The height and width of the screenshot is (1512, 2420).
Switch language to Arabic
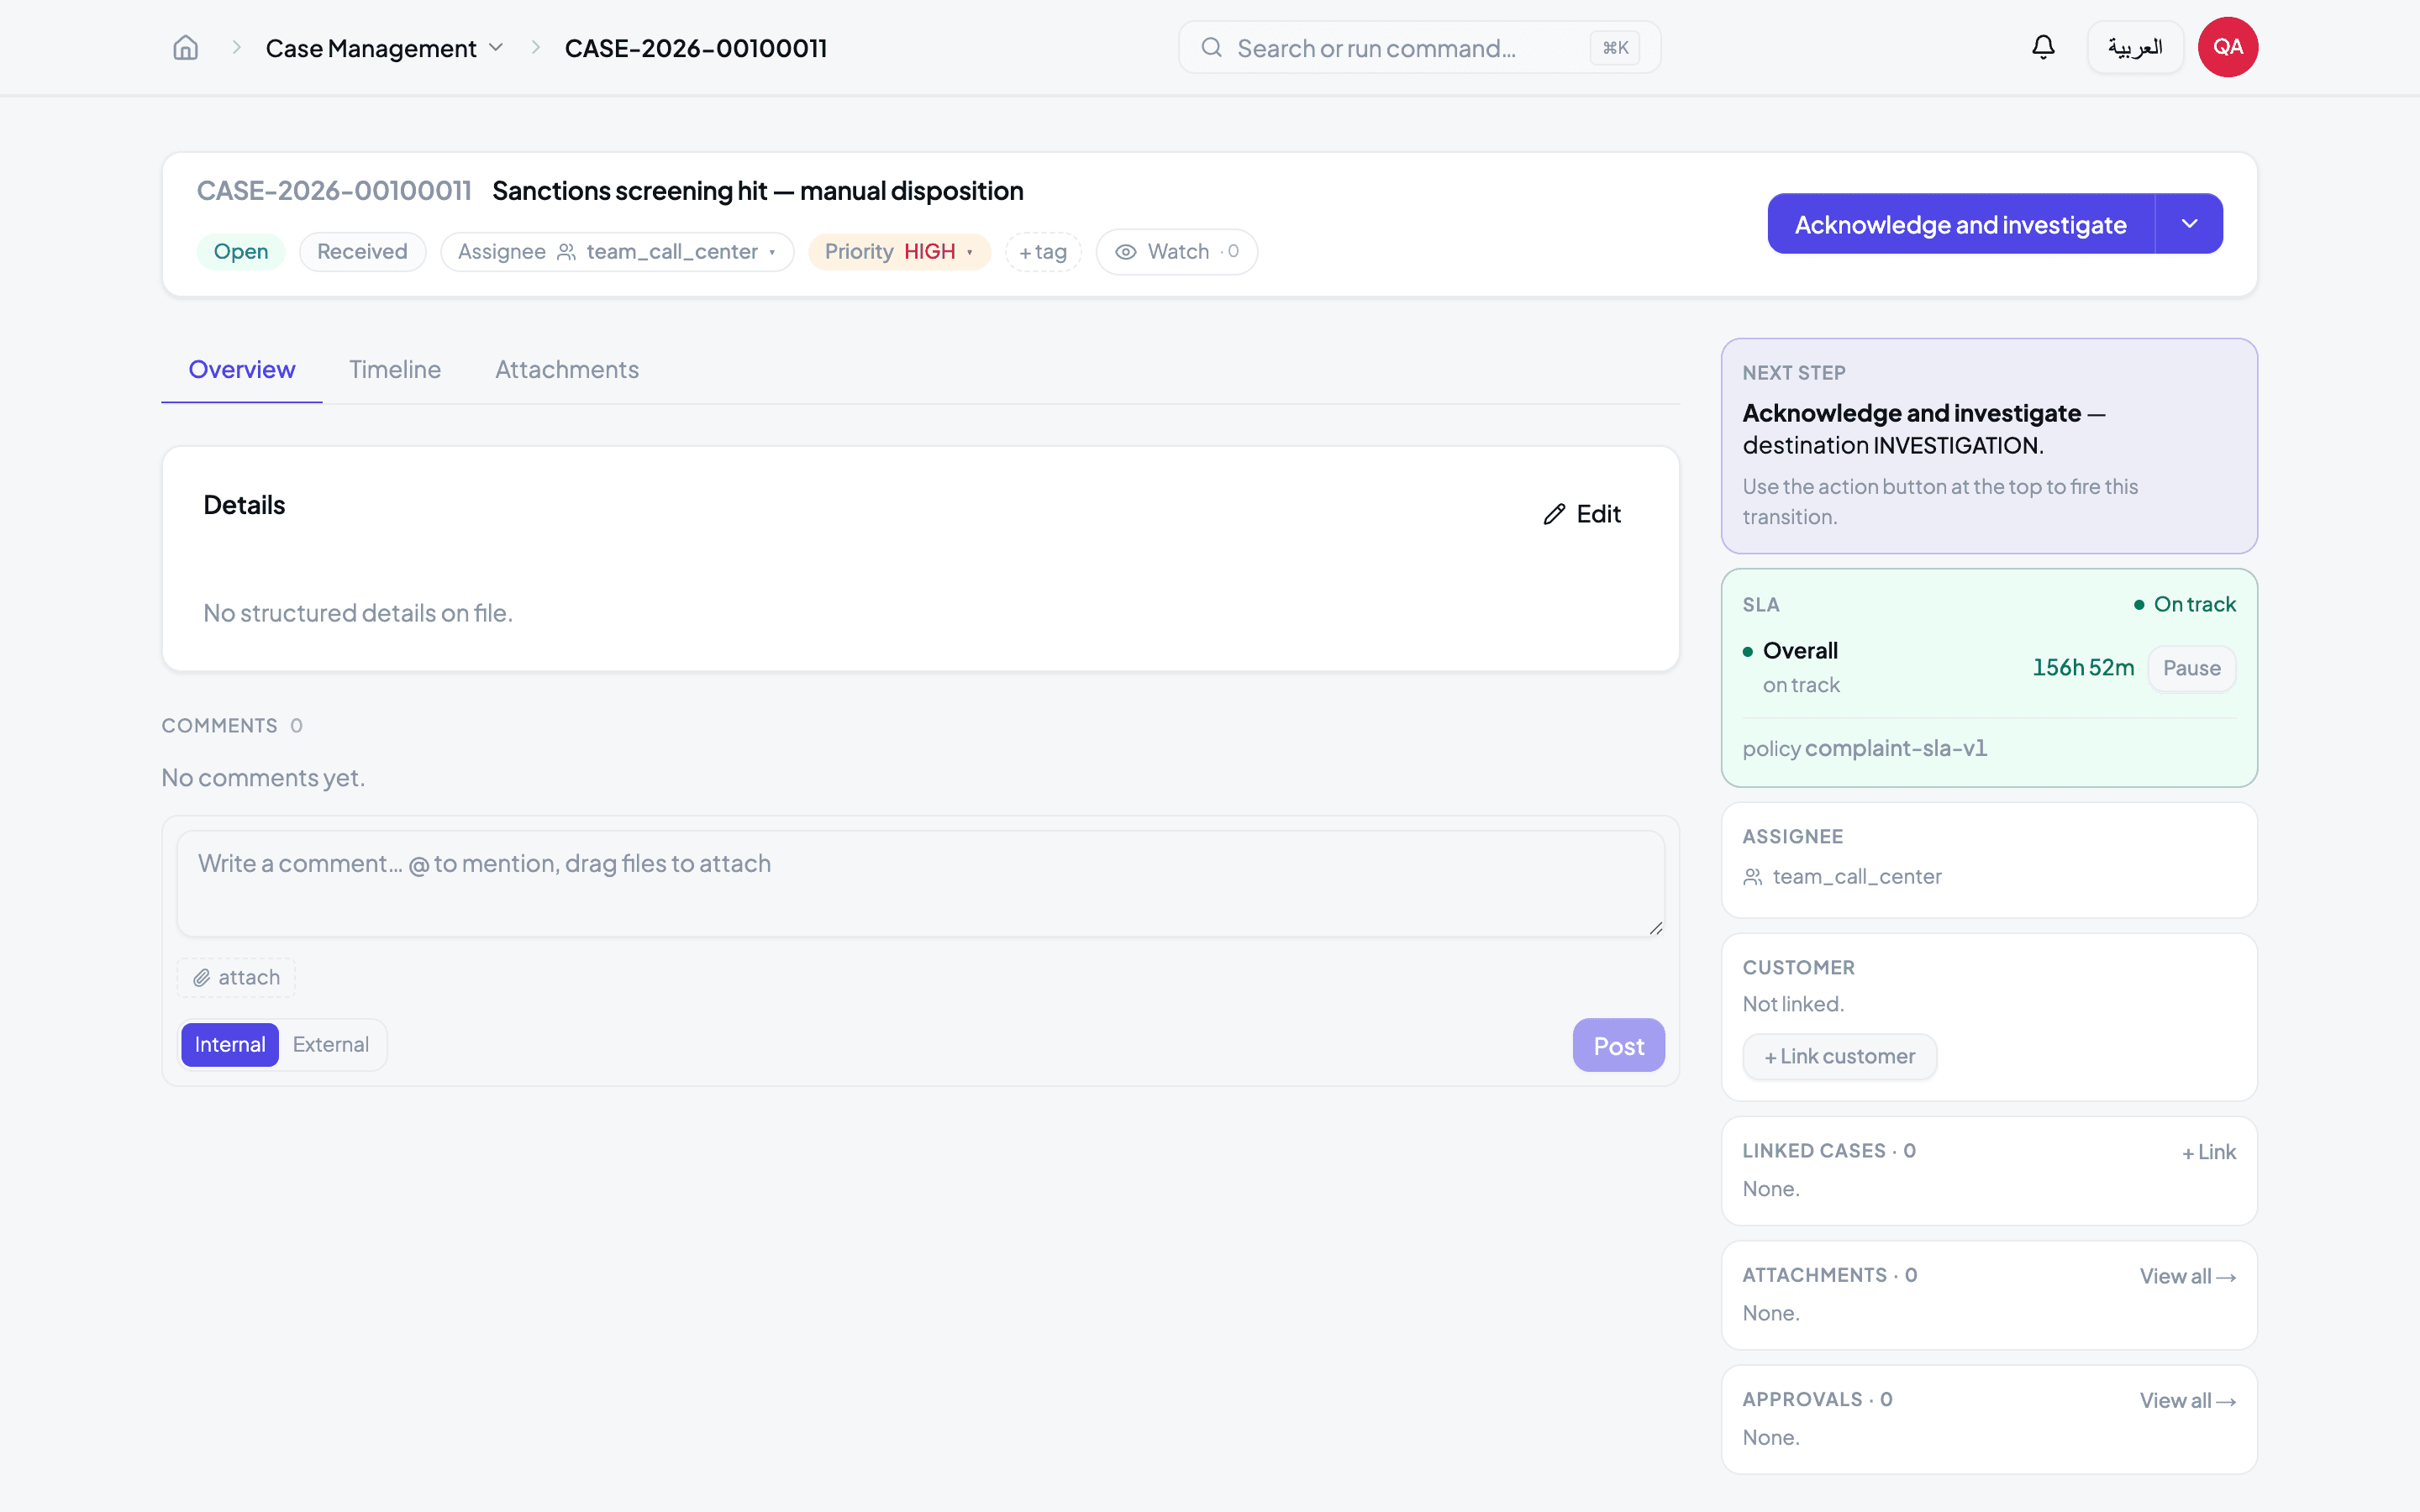click(x=2135, y=47)
